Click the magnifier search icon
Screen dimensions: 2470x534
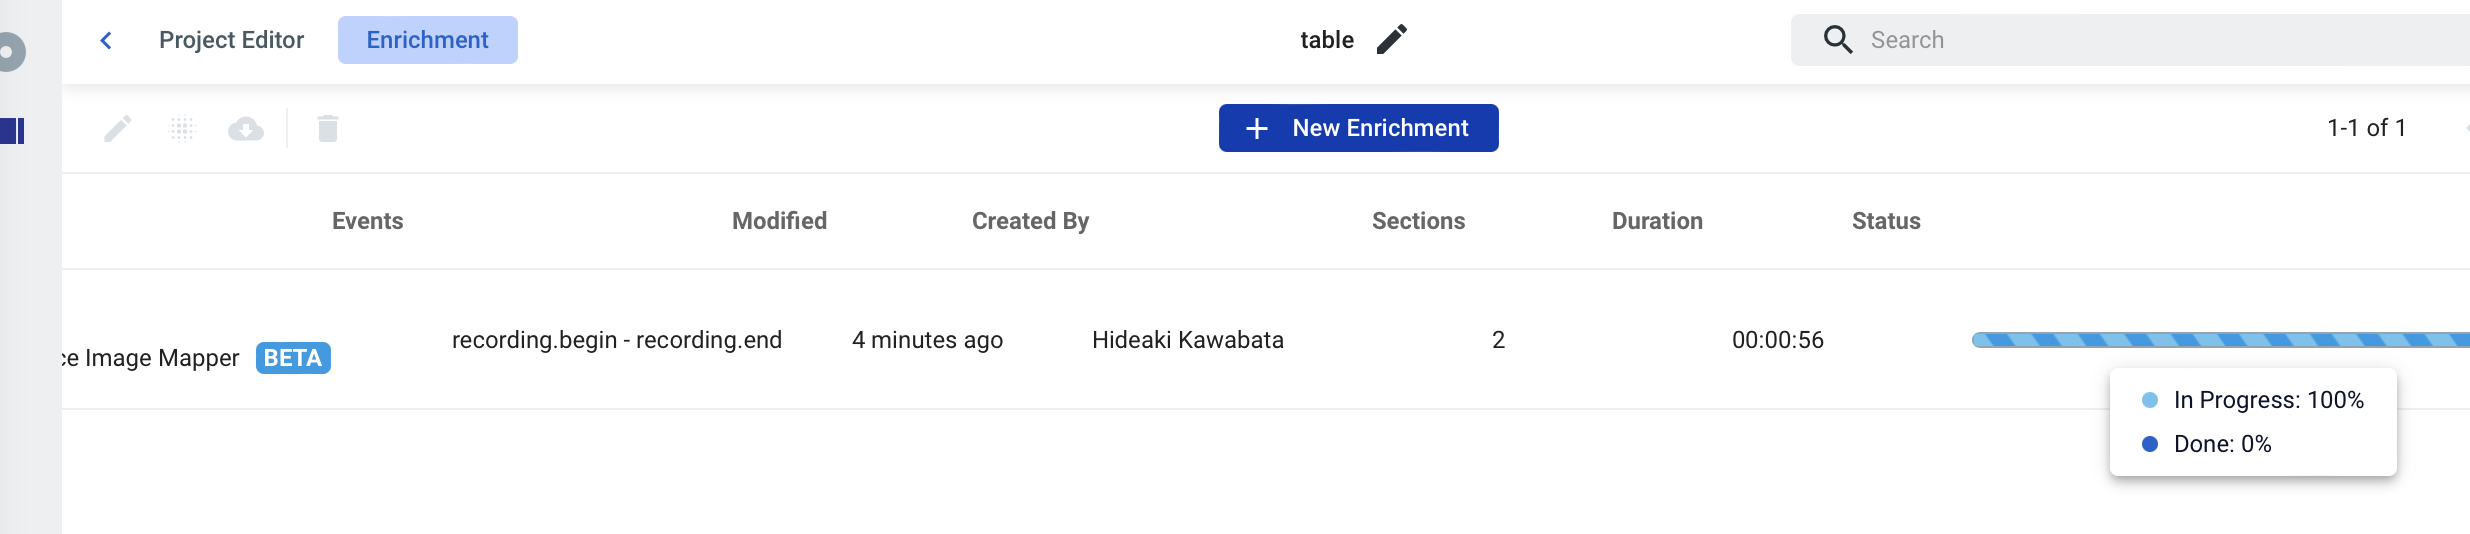(x=1838, y=40)
